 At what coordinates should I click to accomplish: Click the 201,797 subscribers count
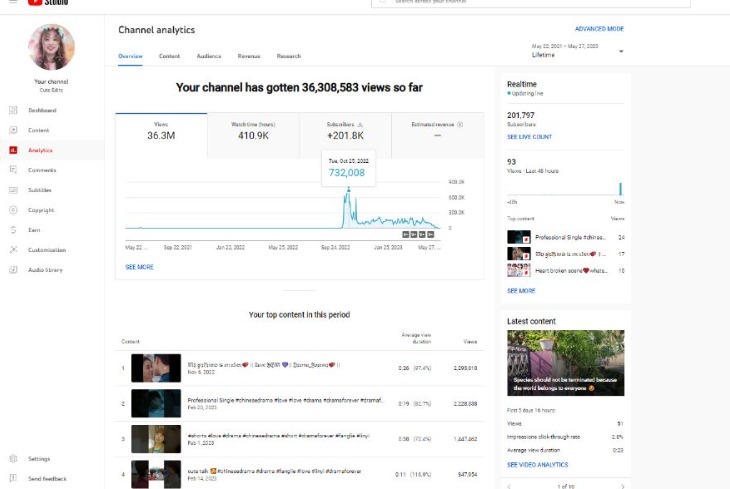521,115
